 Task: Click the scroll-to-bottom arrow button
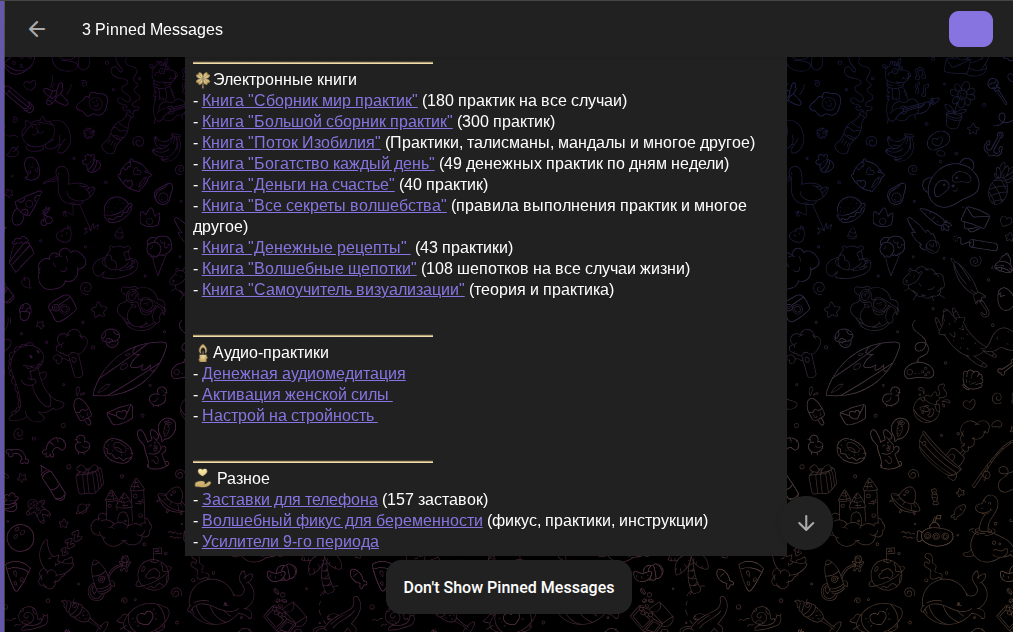806,522
